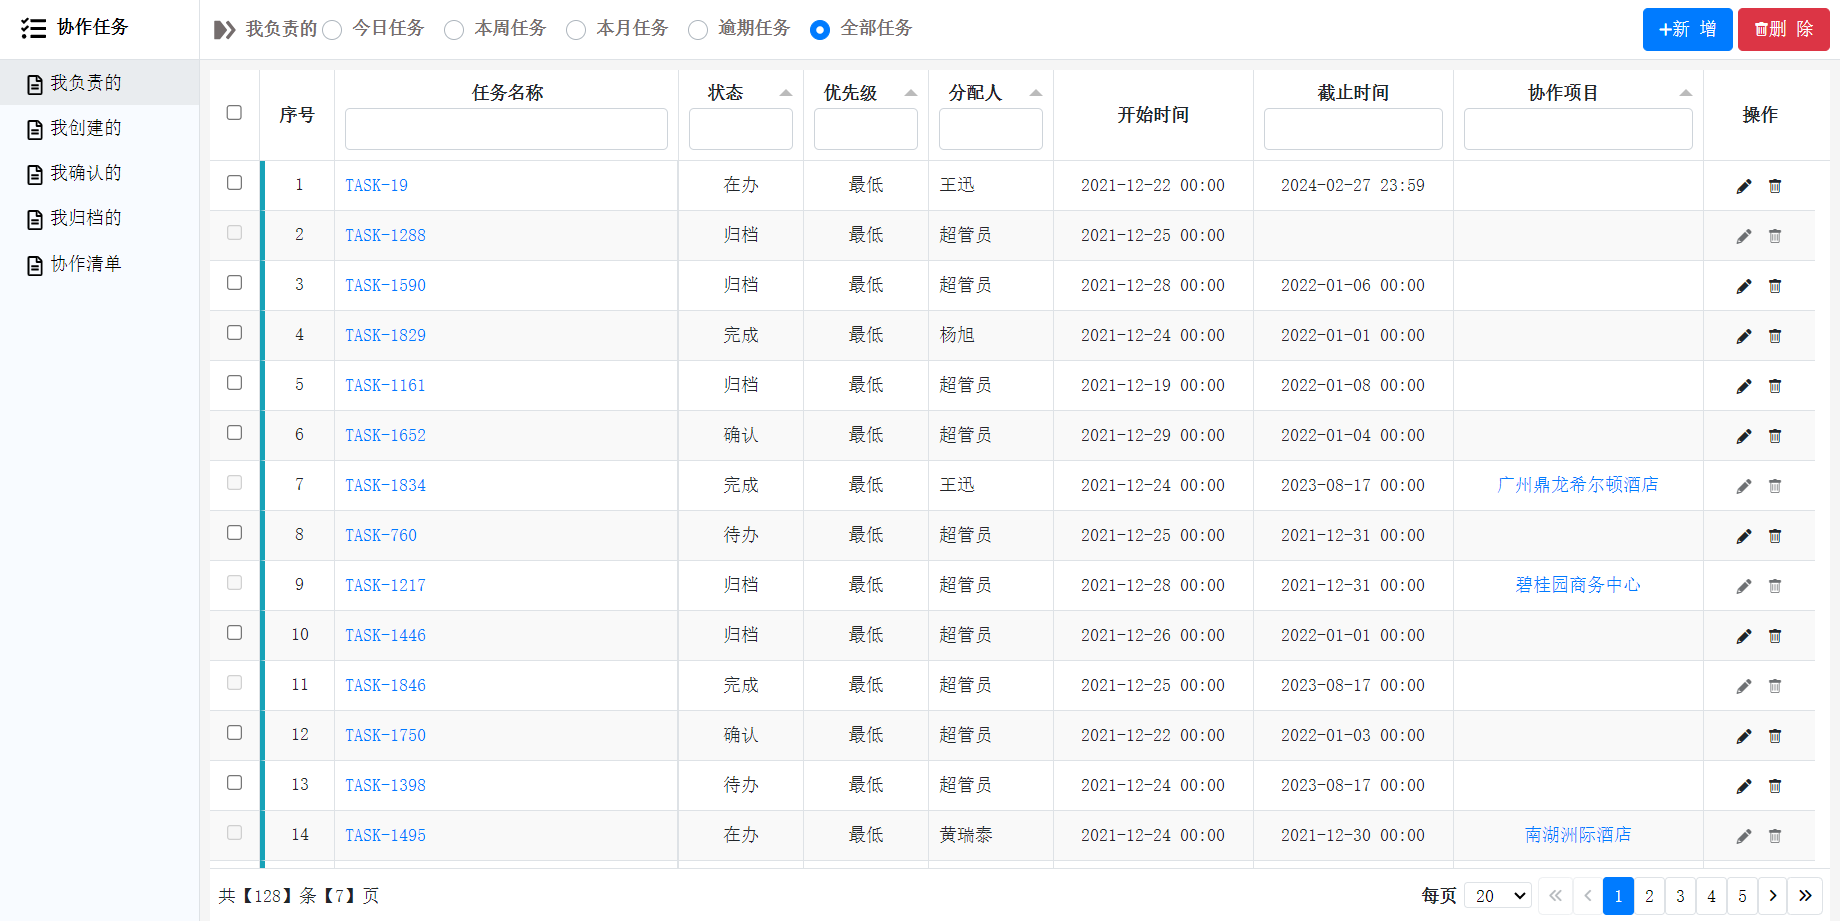Click the trash icon for TASK-1590
The height and width of the screenshot is (921, 1840).
click(1775, 286)
